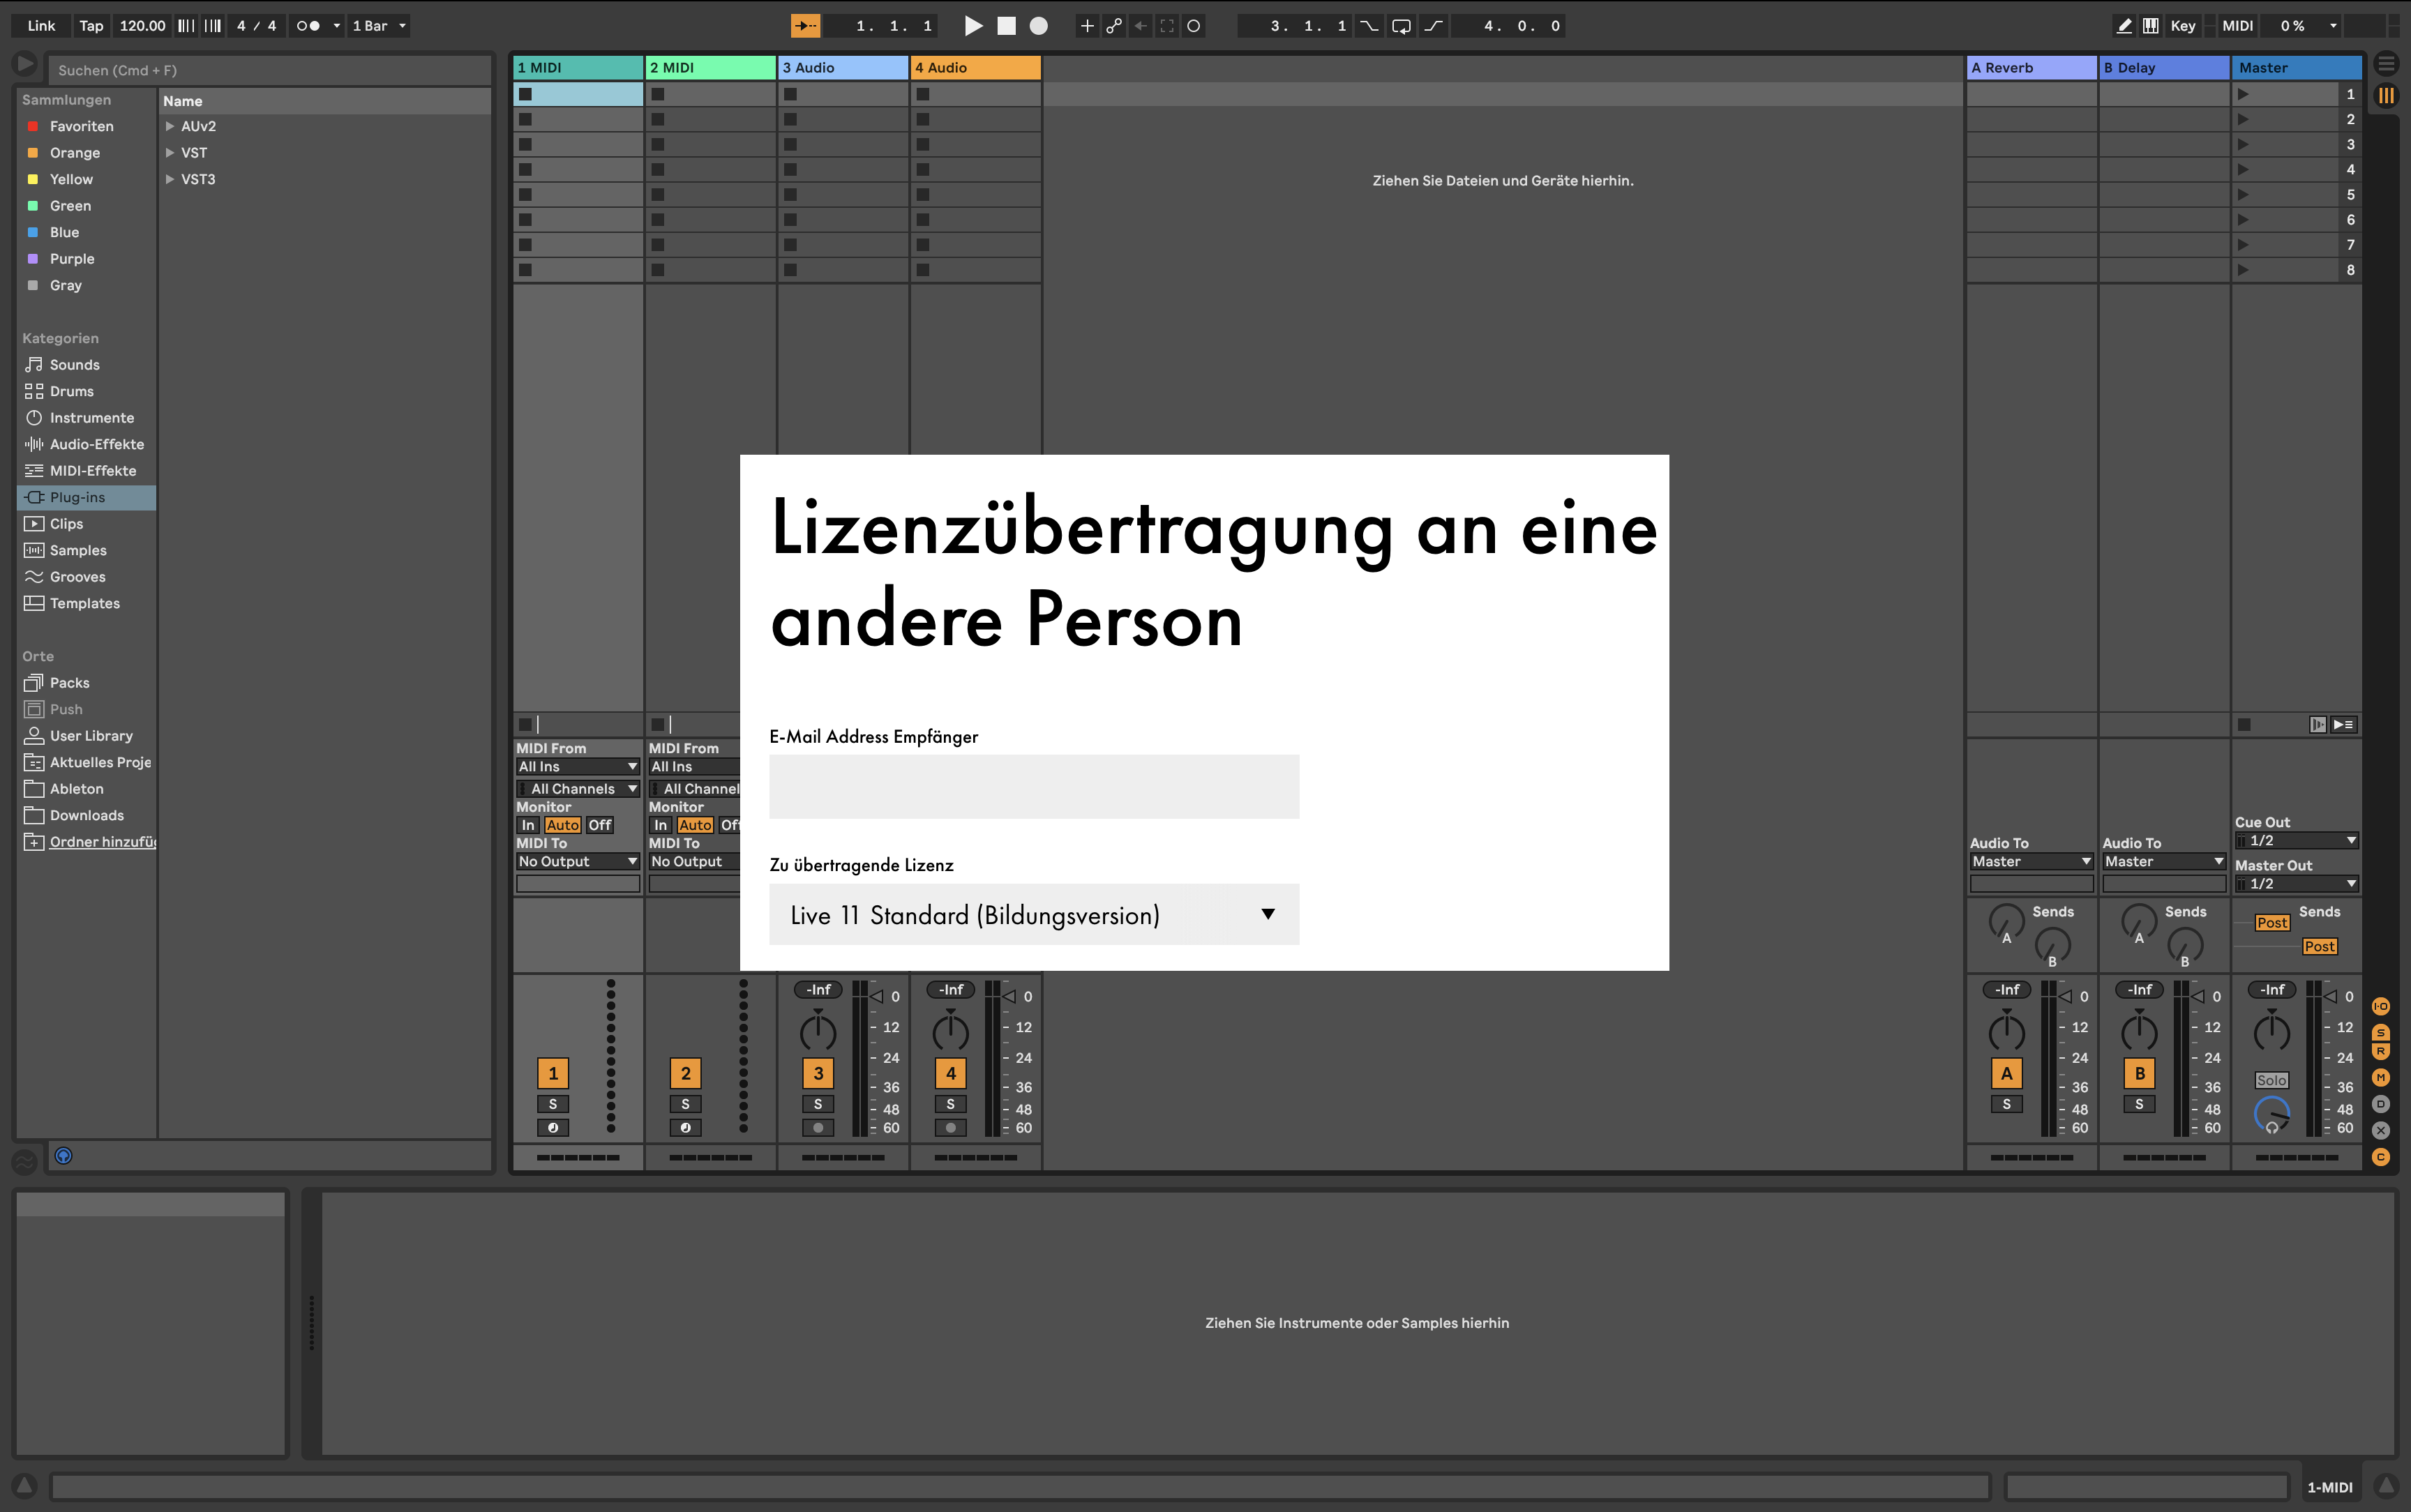Select the B Delay return track header
This screenshot has height=1512, width=2411.
(2164, 68)
